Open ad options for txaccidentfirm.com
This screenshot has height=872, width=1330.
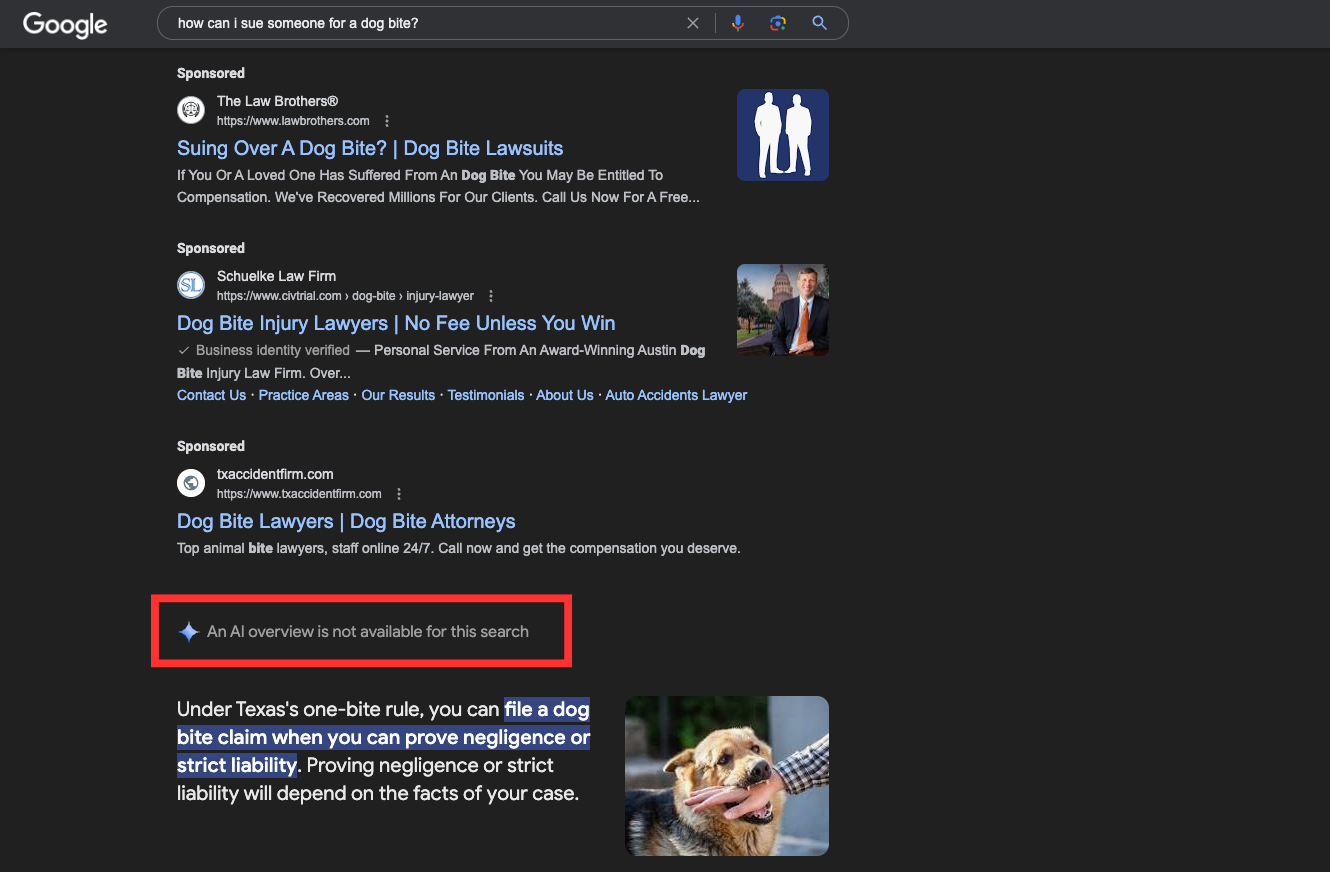[x=399, y=494]
